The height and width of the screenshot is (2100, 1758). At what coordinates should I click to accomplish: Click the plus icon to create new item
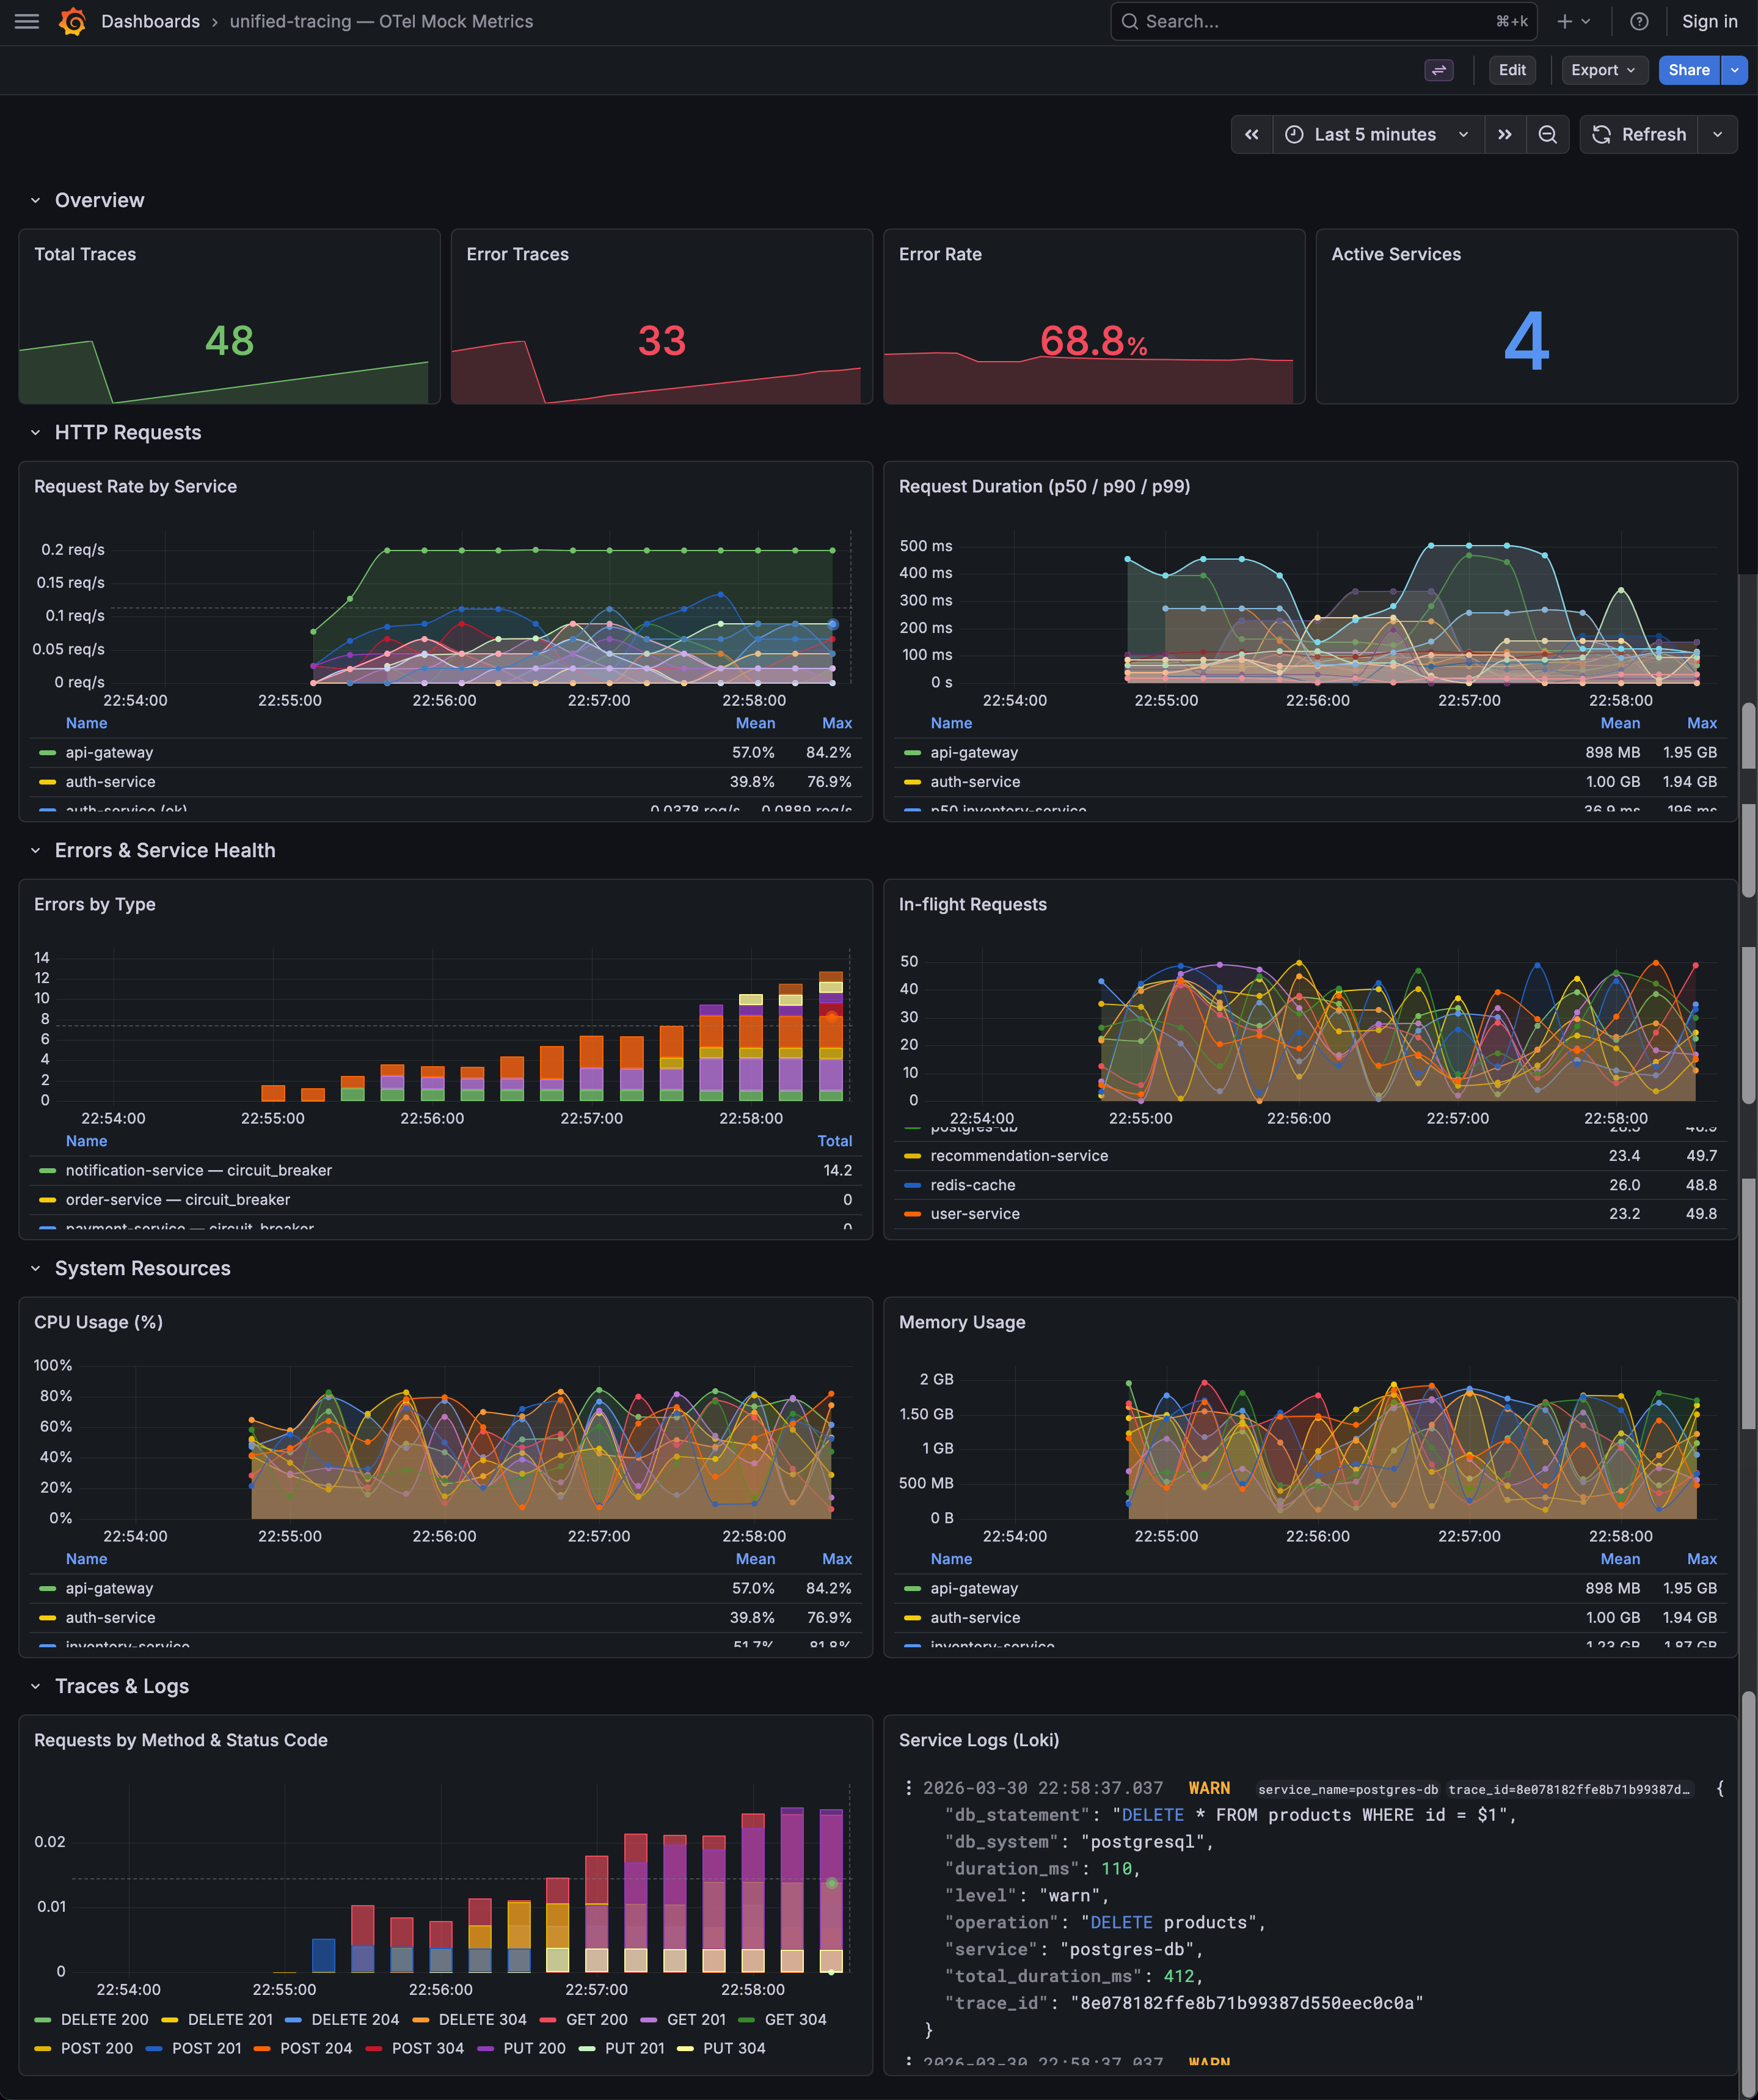[x=1564, y=21]
